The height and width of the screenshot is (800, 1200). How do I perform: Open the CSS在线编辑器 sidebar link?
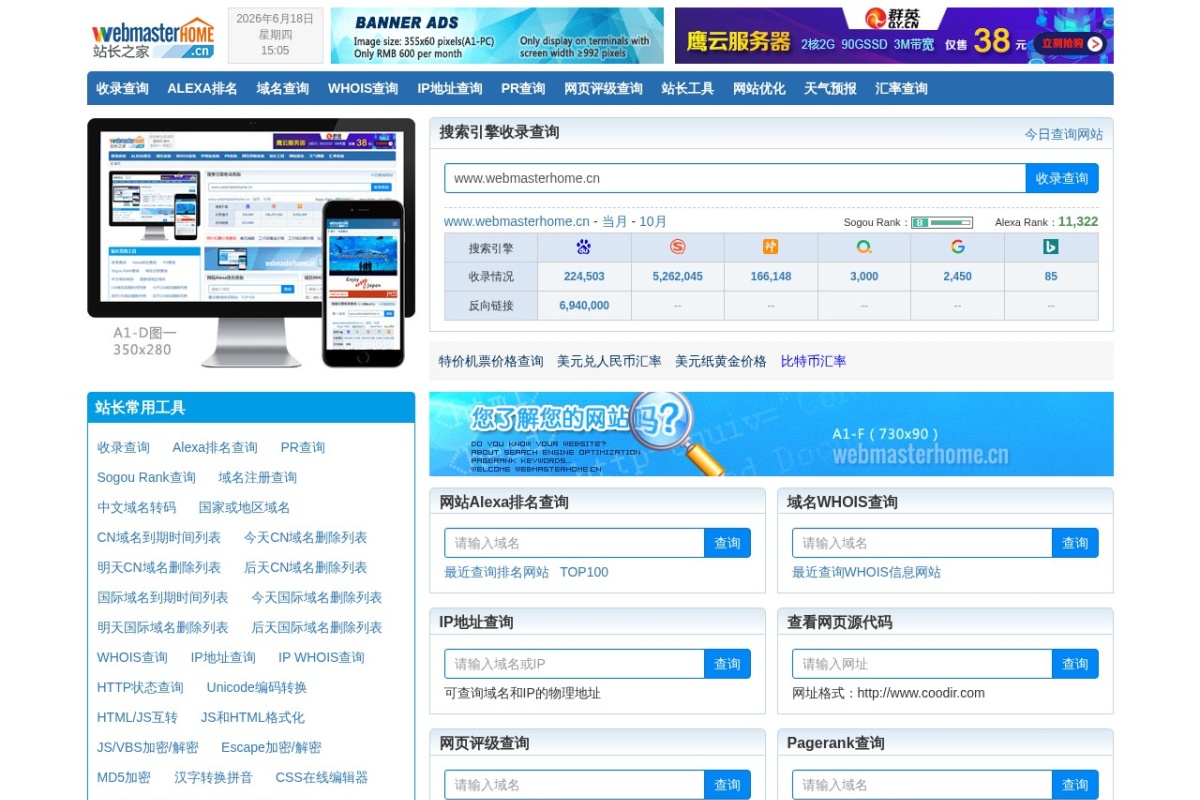322,777
